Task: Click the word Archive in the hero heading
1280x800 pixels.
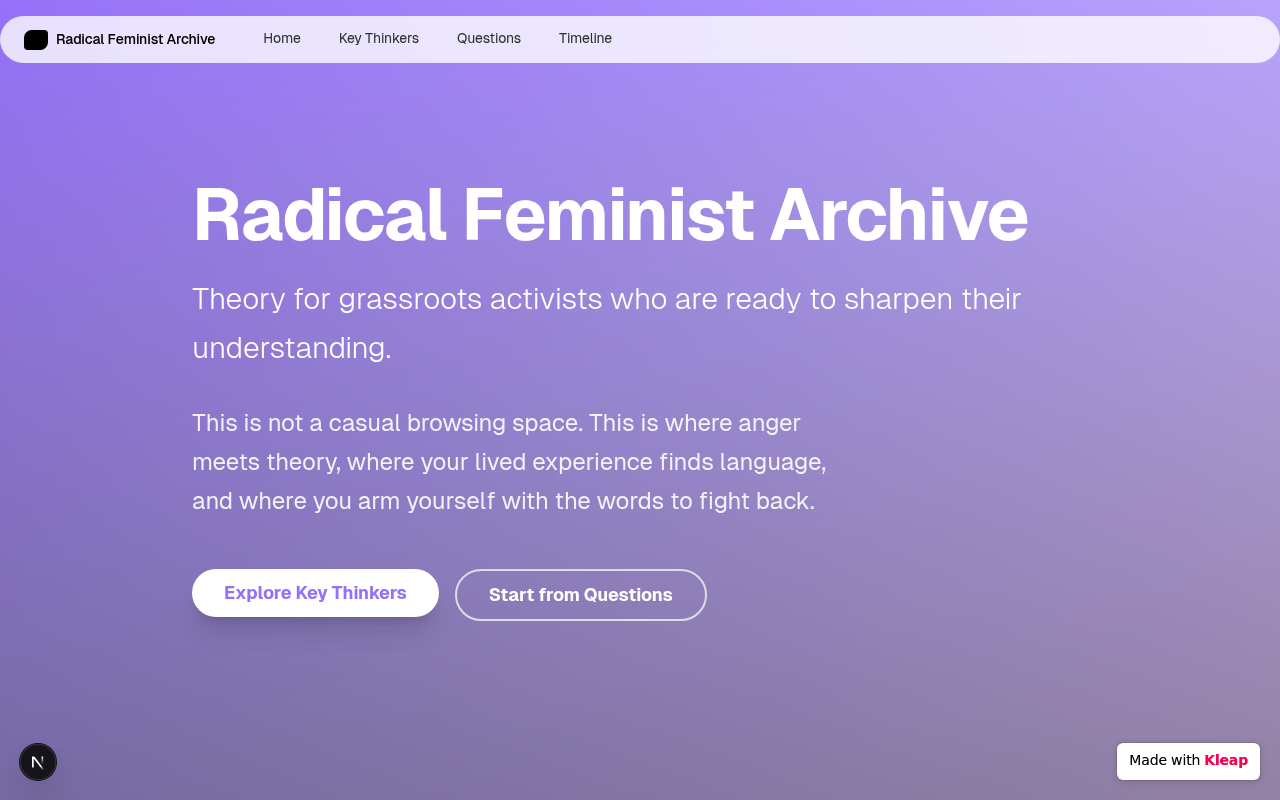Action: tap(898, 215)
